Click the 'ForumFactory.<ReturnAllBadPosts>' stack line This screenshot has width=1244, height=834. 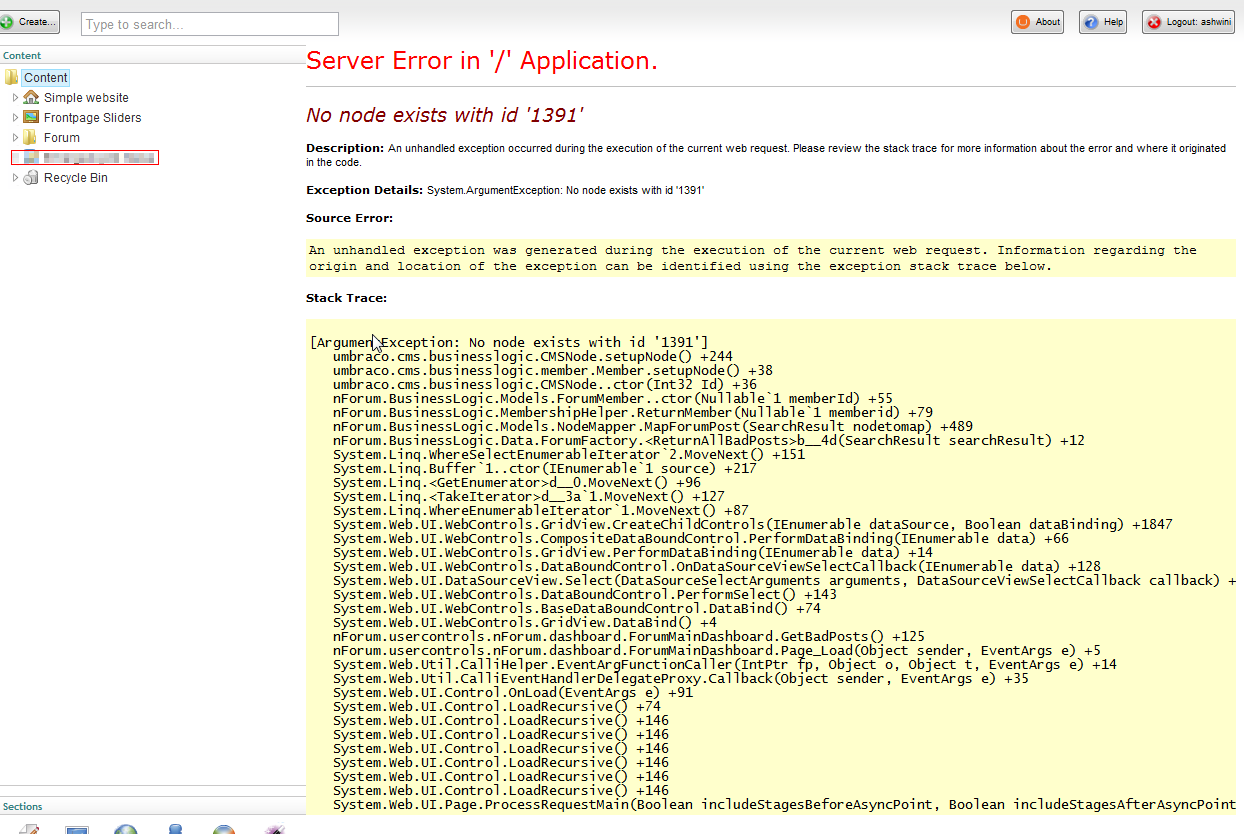point(709,440)
